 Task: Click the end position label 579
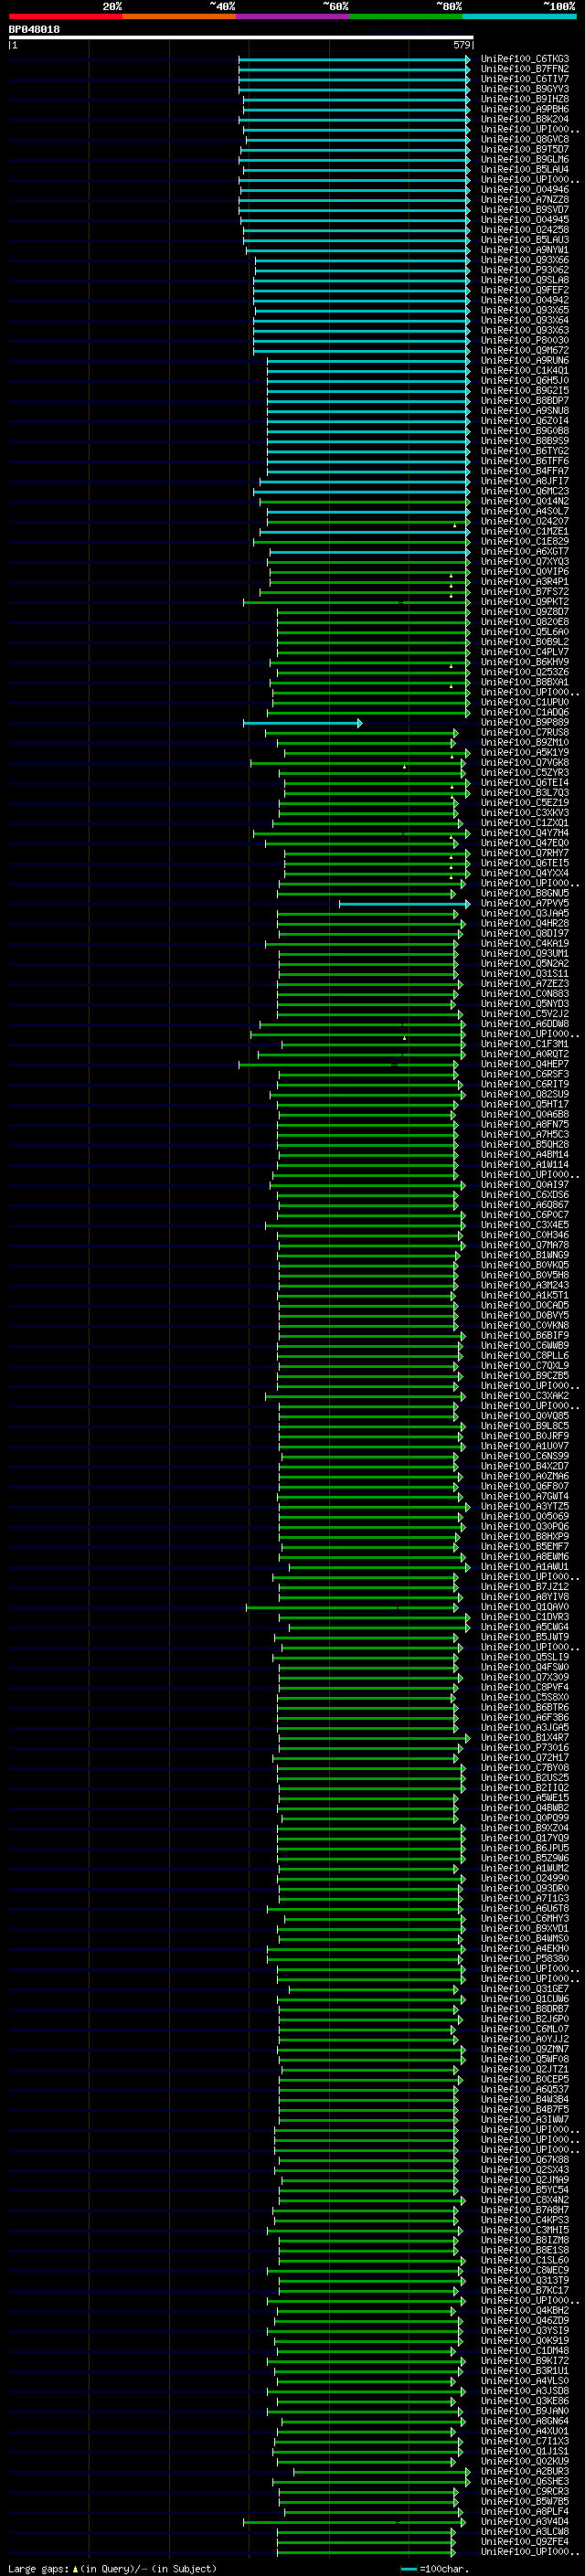click(462, 45)
